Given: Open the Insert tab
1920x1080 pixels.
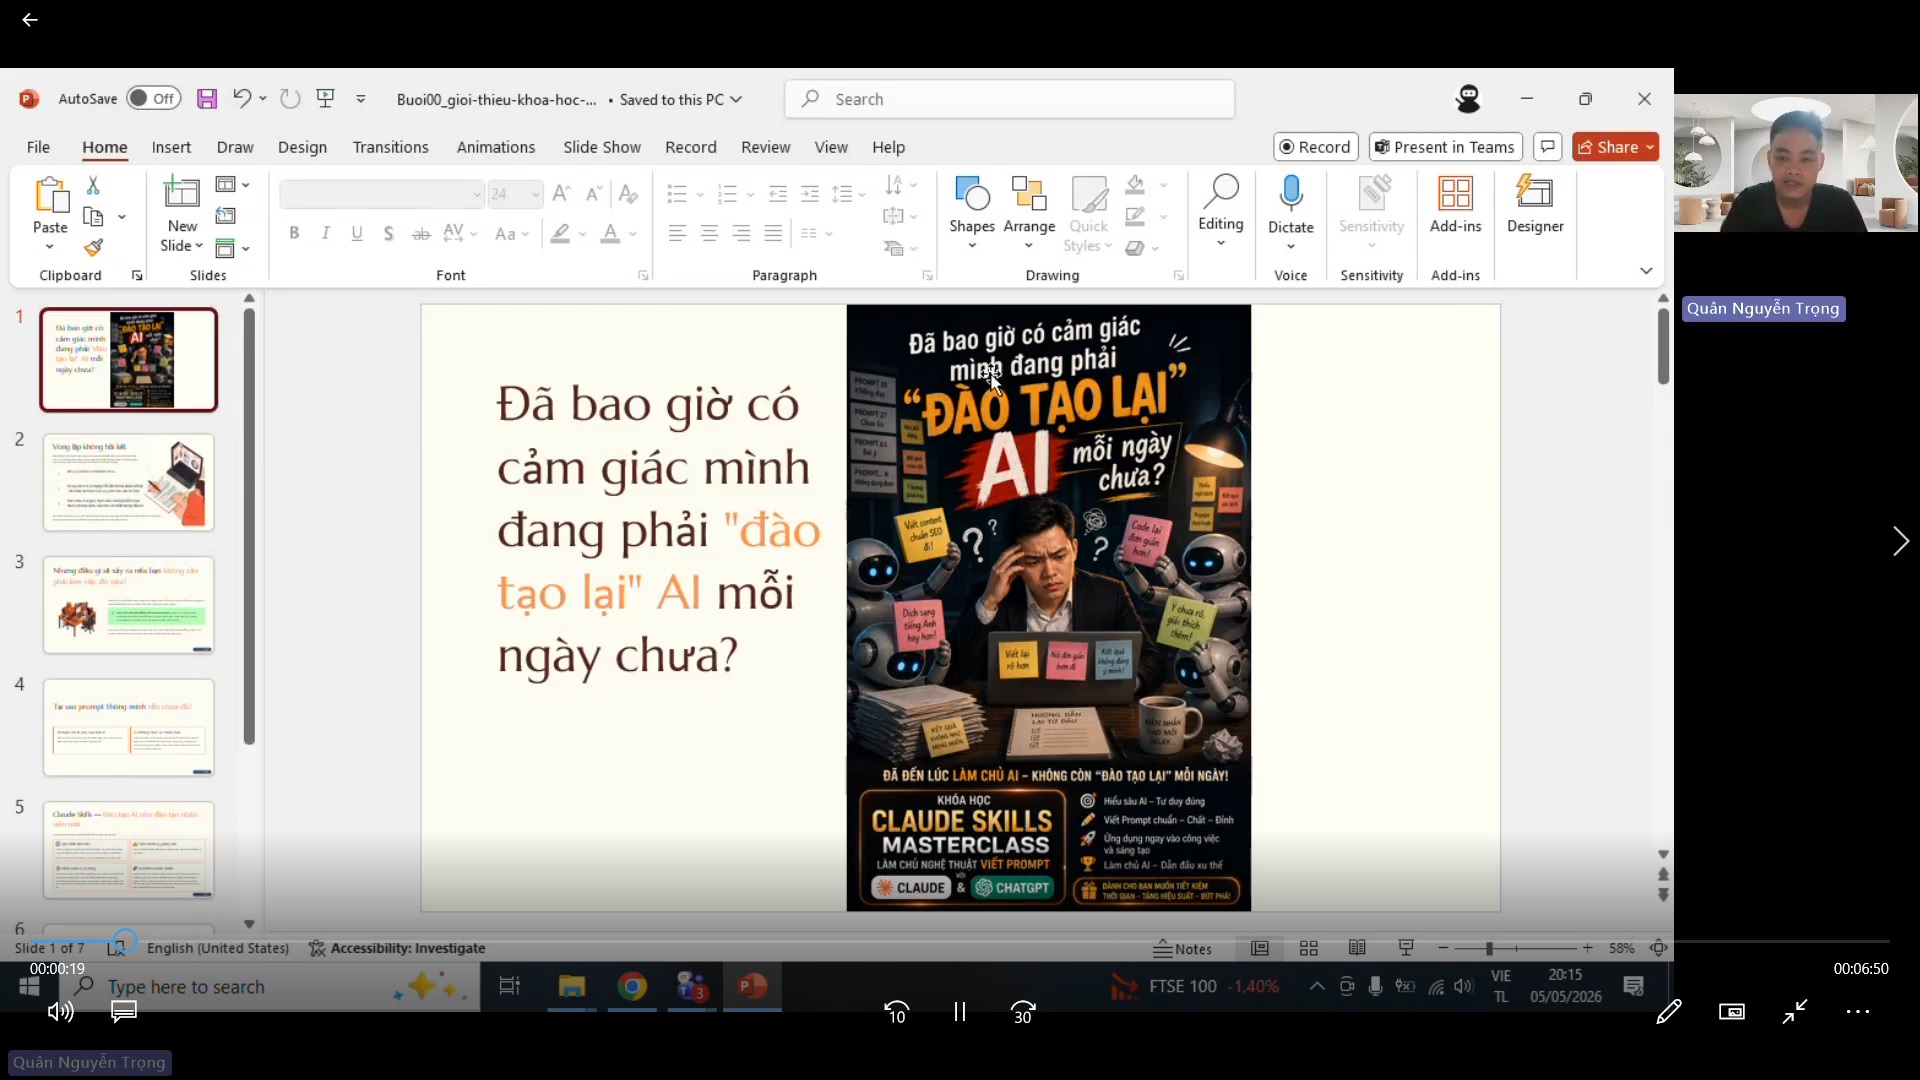Looking at the screenshot, I should tap(171, 147).
